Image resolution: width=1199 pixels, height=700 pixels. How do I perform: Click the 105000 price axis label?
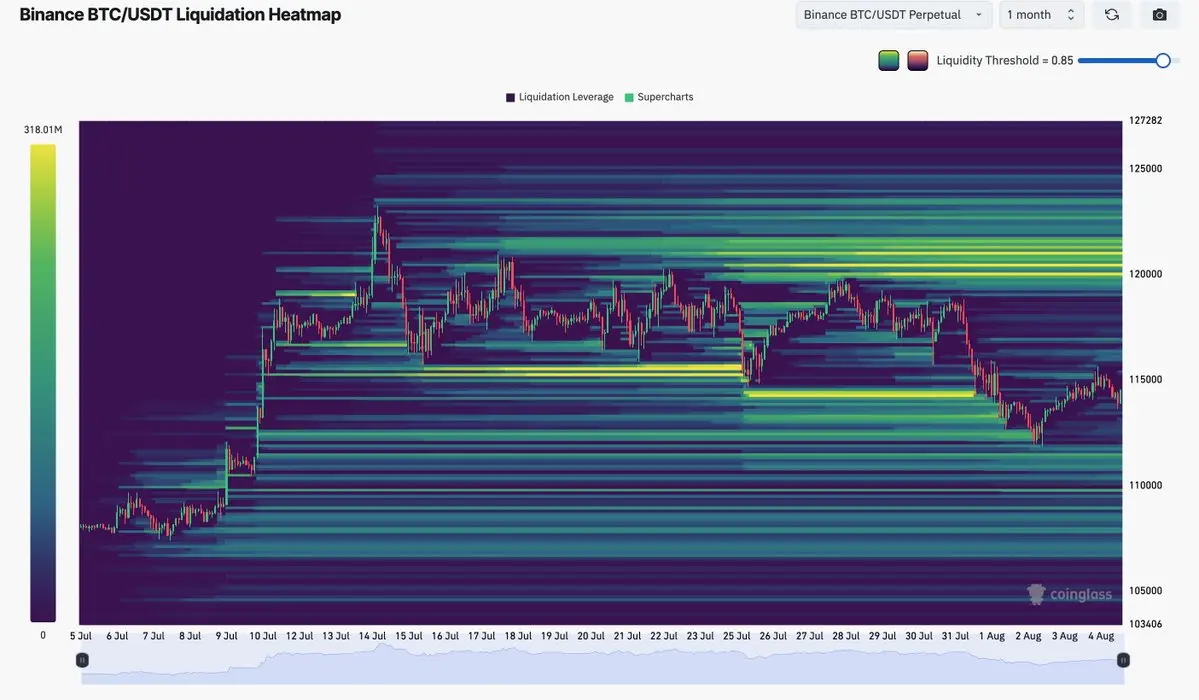click(x=1145, y=591)
